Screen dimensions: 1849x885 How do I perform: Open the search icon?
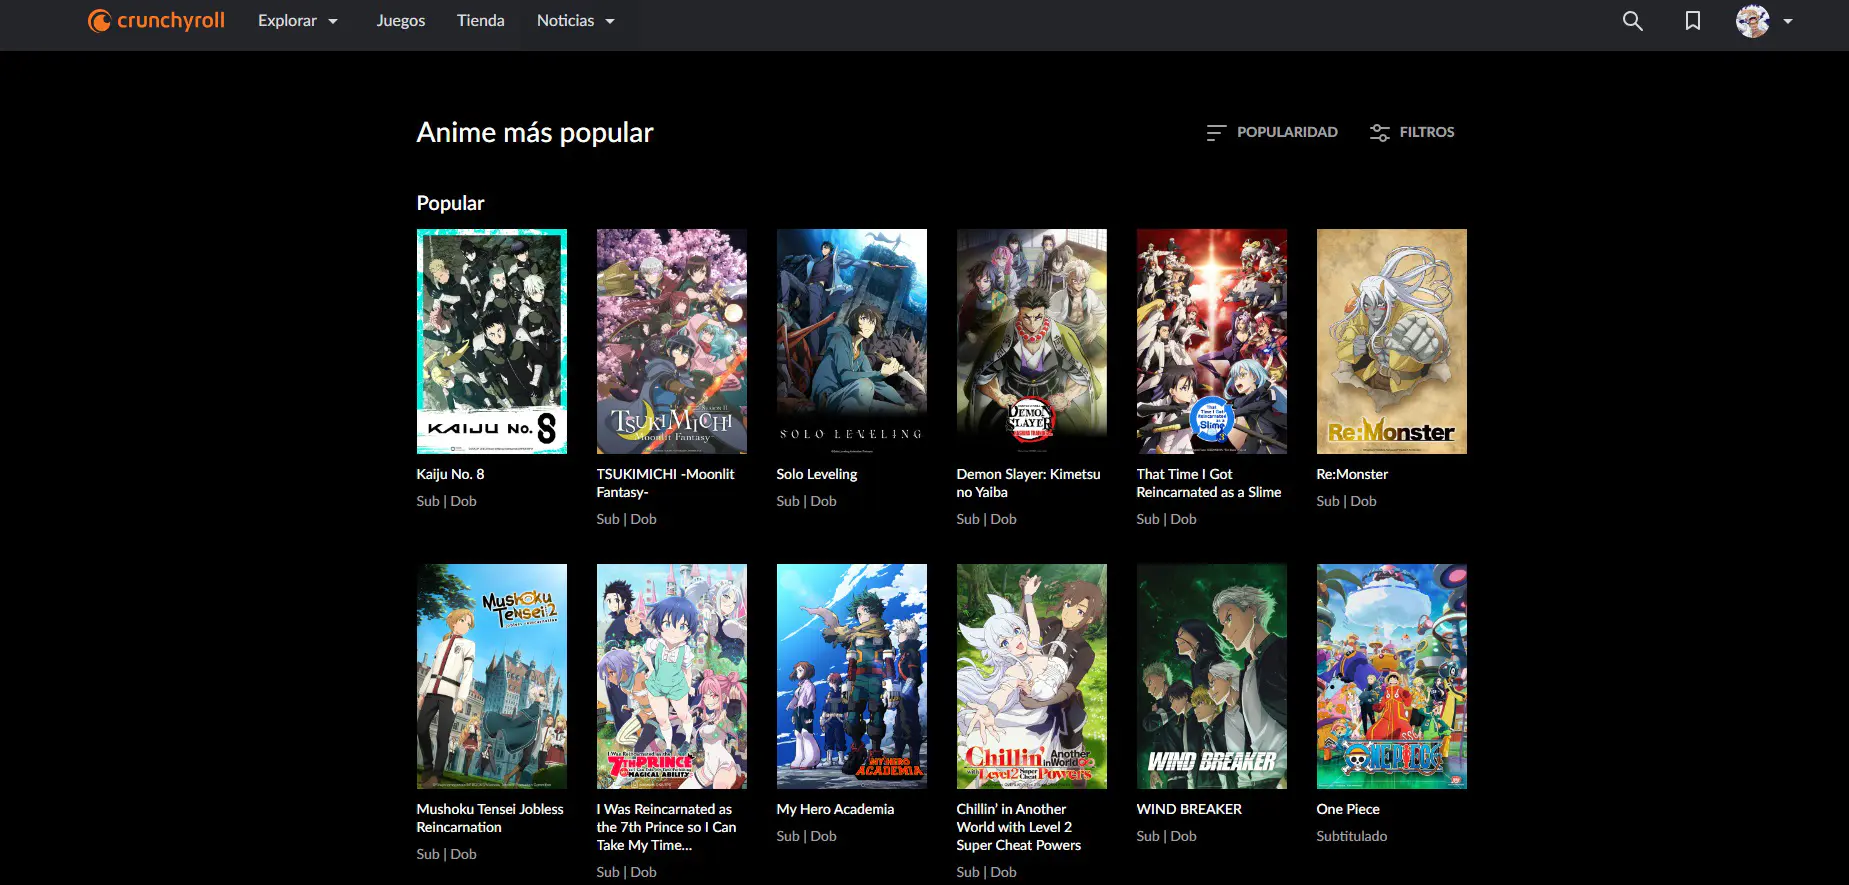pyautogui.click(x=1632, y=21)
